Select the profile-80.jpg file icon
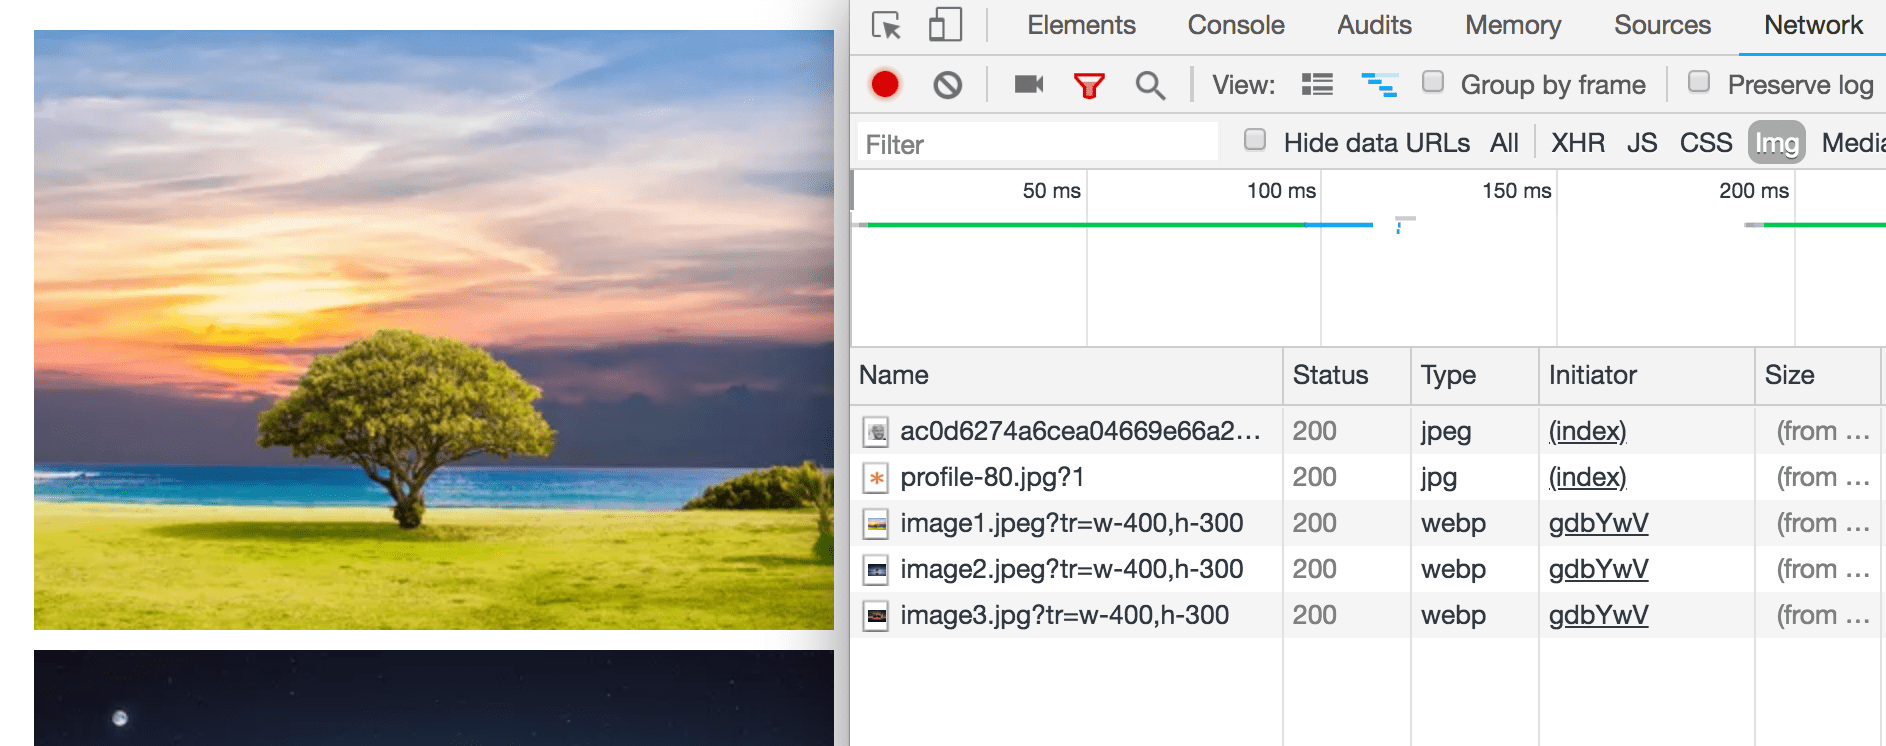This screenshot has height=746, width=1886. pyautogui.click(x=876, y=478)
